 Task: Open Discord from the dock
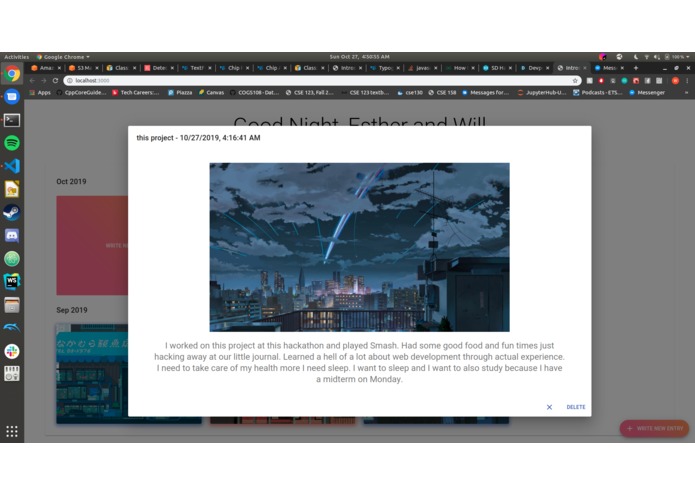12,236
